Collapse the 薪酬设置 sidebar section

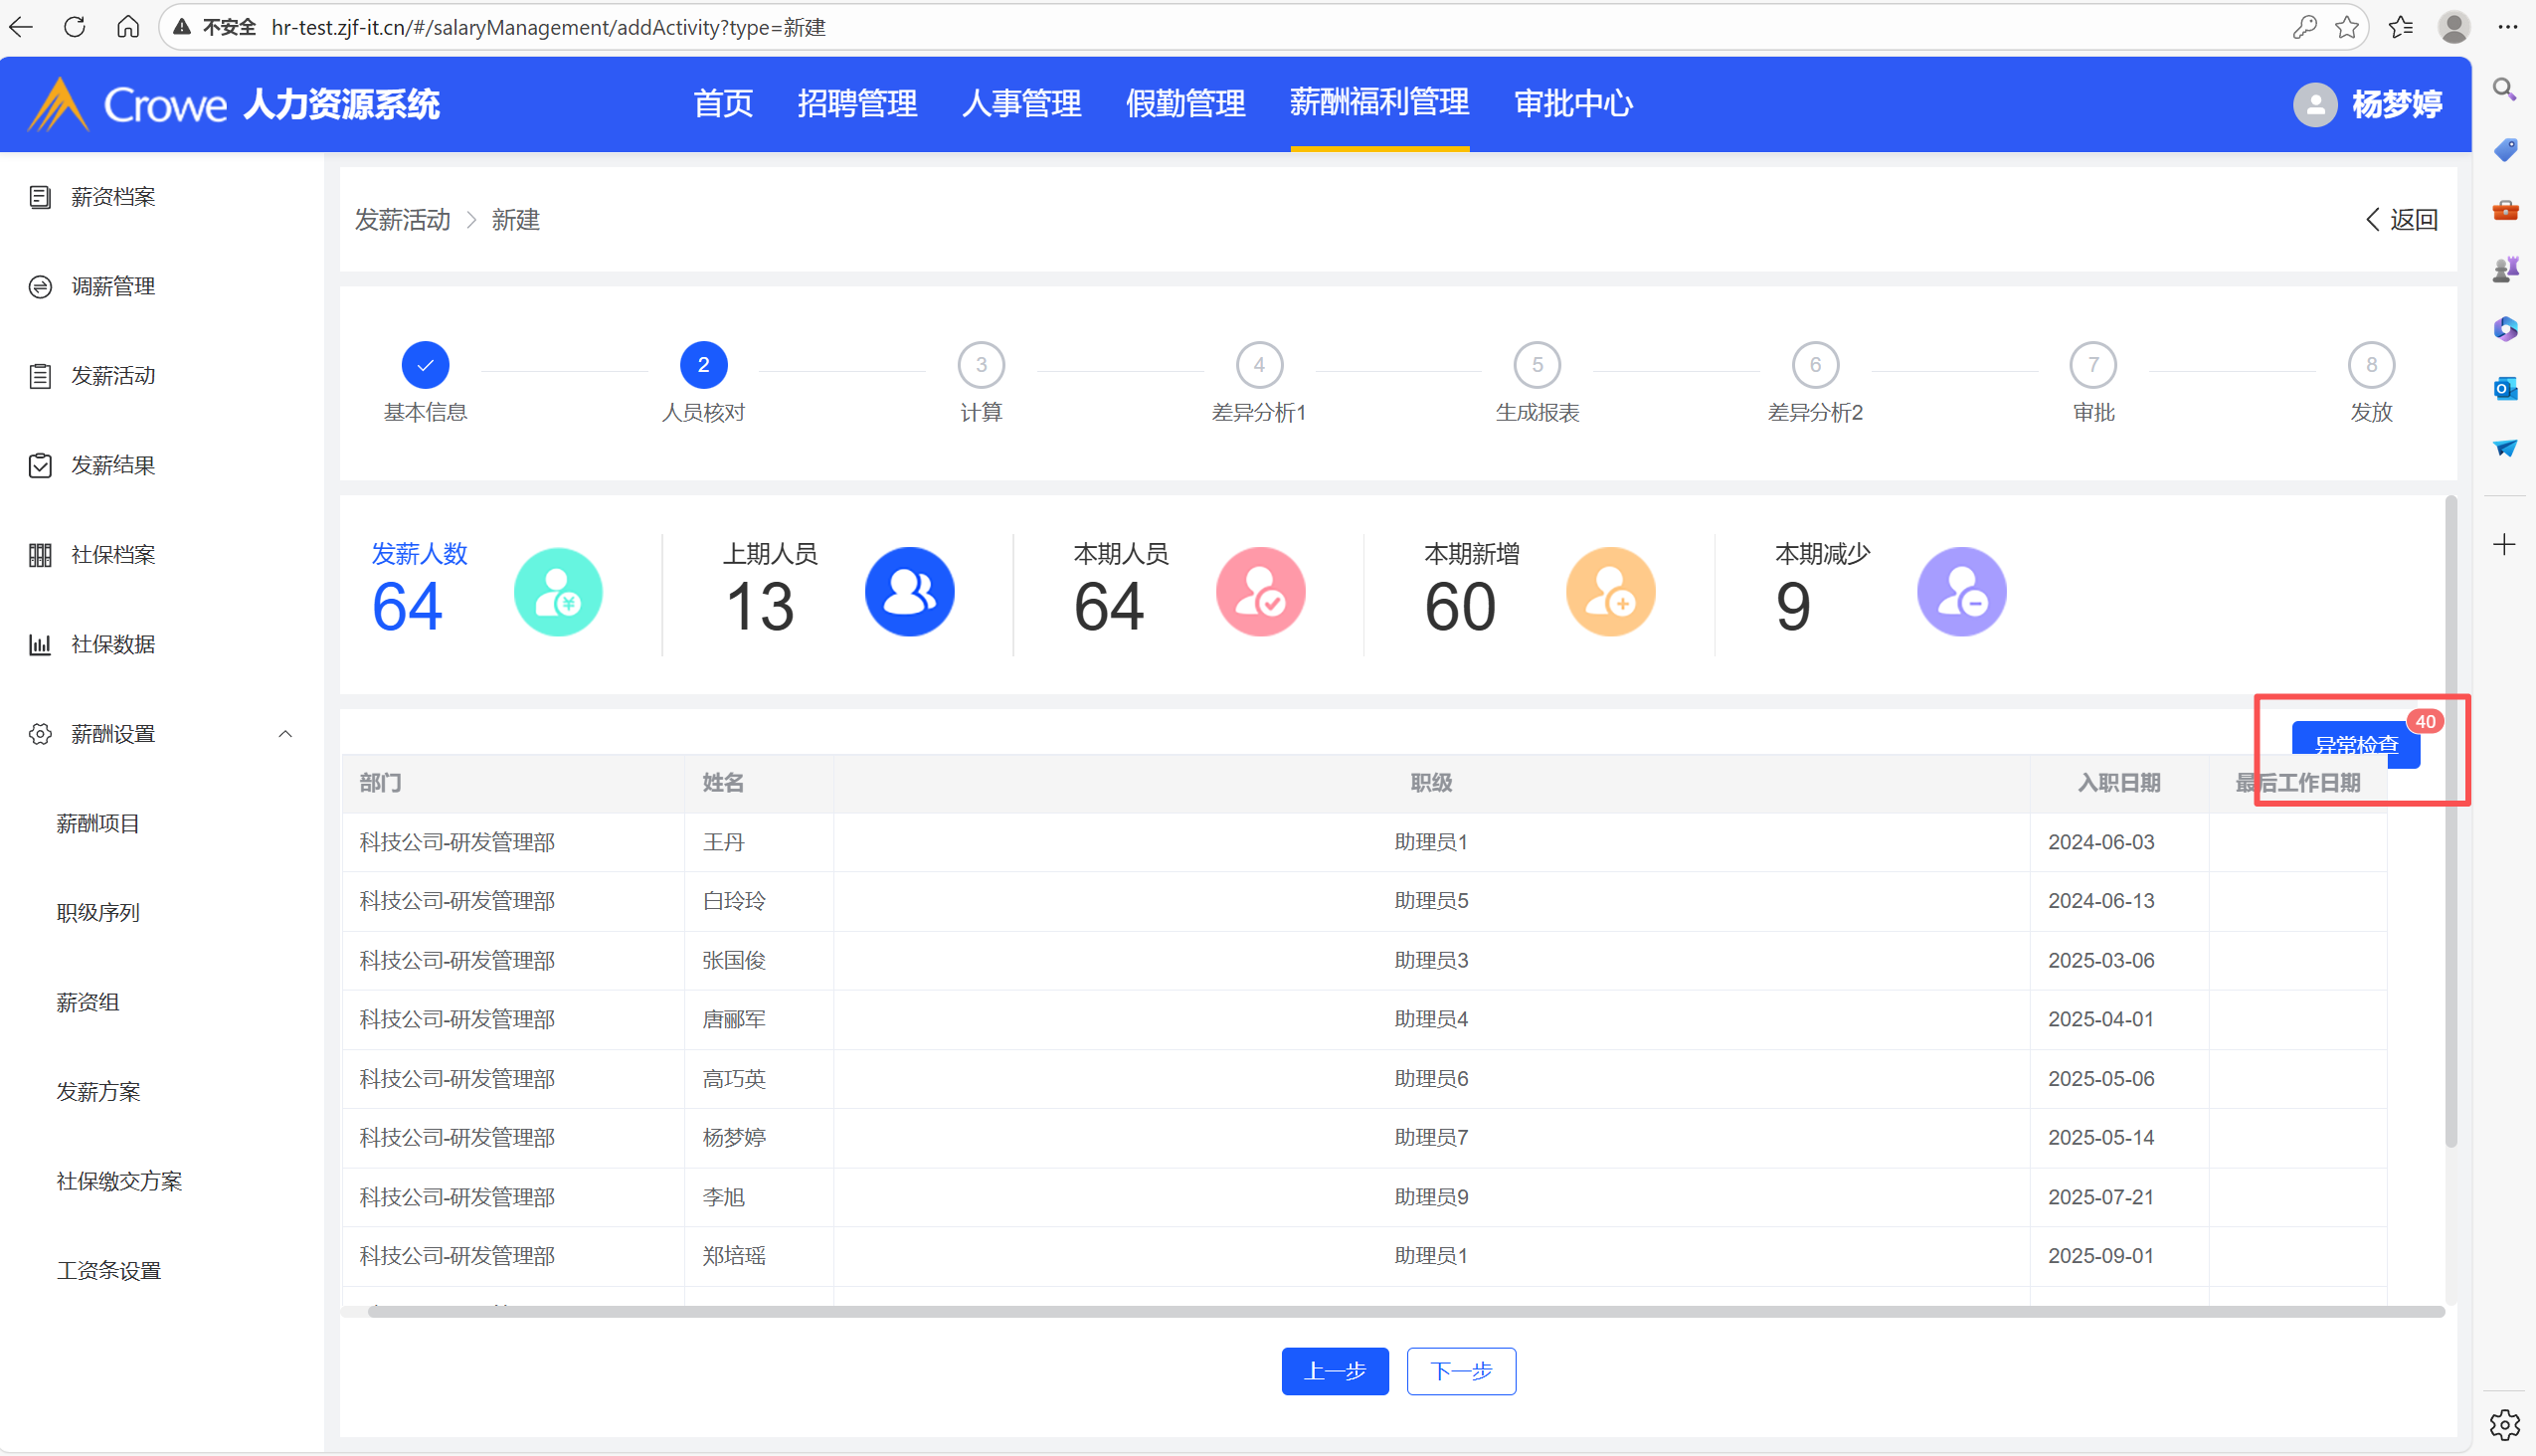coord(285,734)
